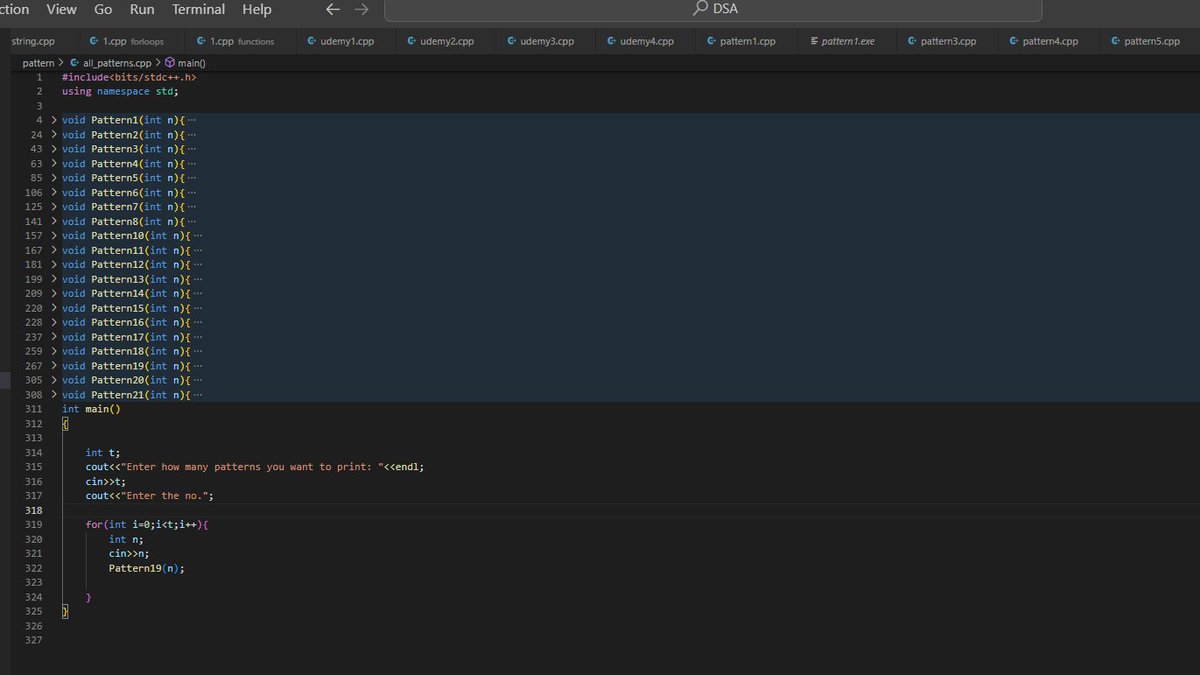This screenshot has width=1200, height=675.
Task: Expand the folded Pattern6 function
Action: point(54,193)
